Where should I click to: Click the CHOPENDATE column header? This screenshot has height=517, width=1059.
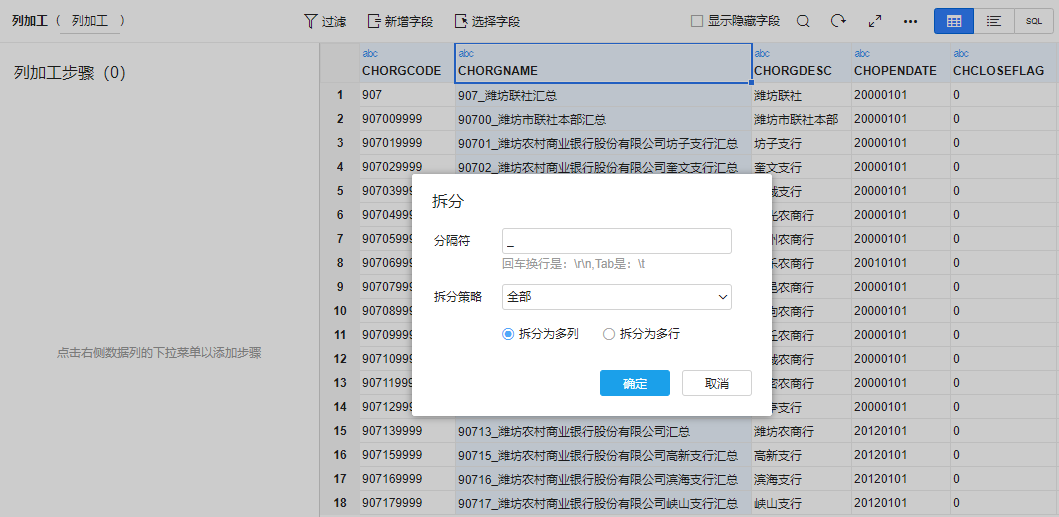coord(895,71)
